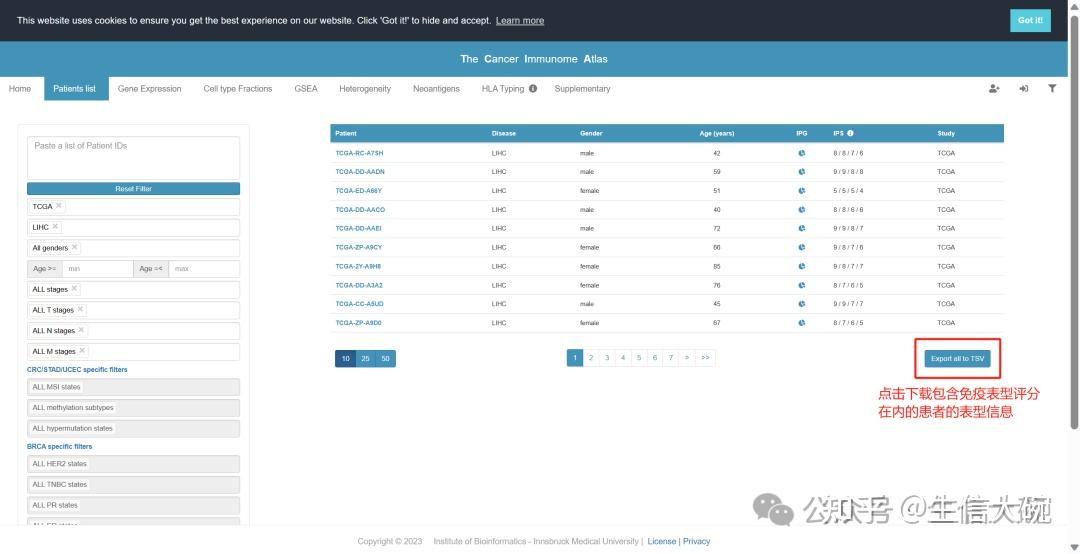Open the Privacy footer link
1080x554 pixels.
(696, 542)
